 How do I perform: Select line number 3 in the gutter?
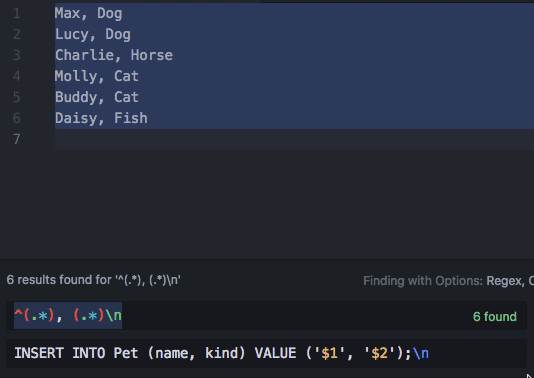(17, 55)
